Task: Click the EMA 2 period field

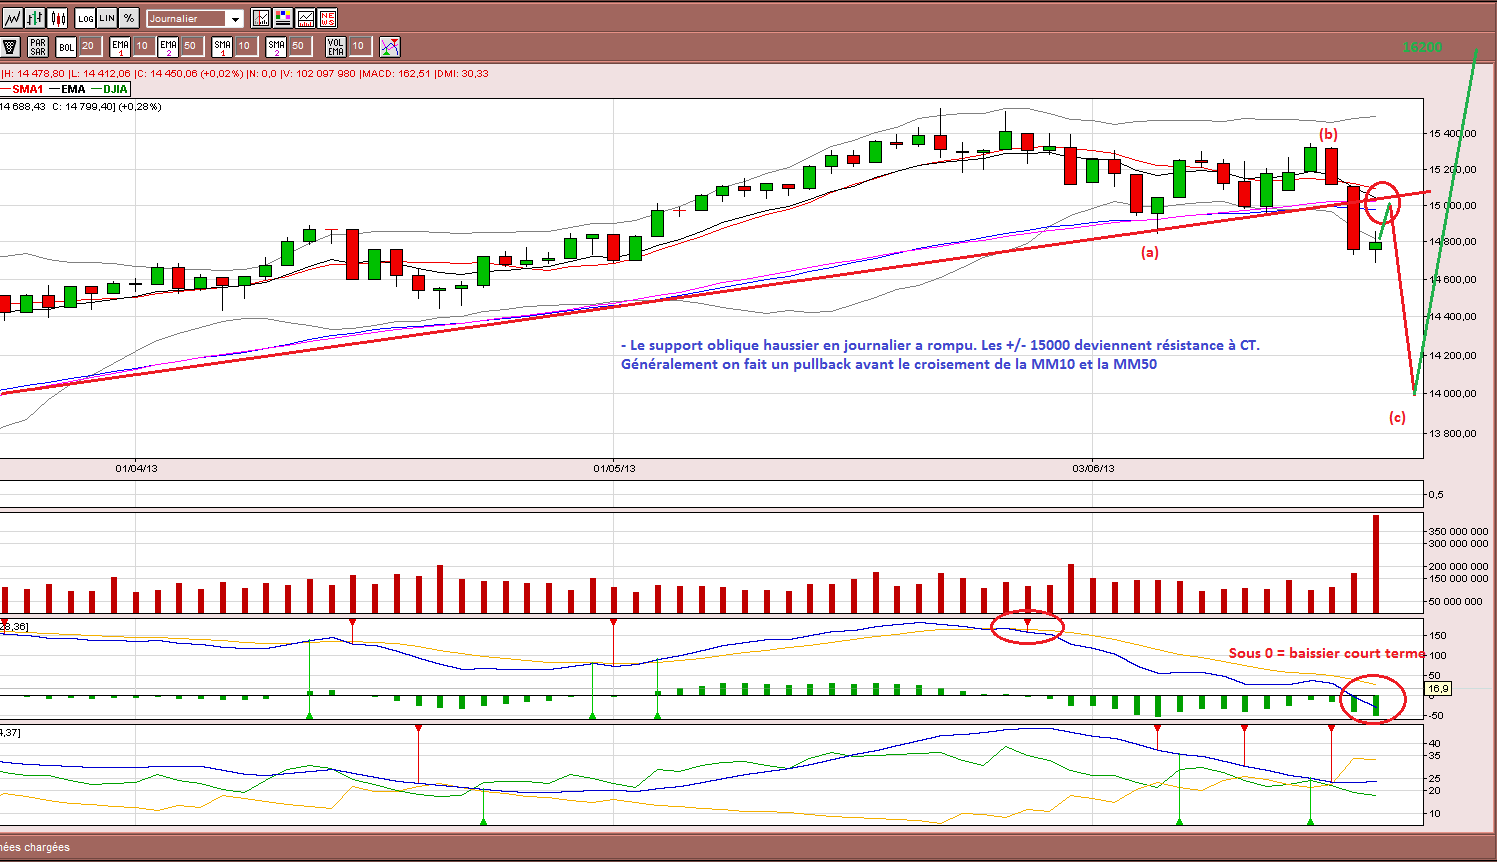Action: click(191, 46)
